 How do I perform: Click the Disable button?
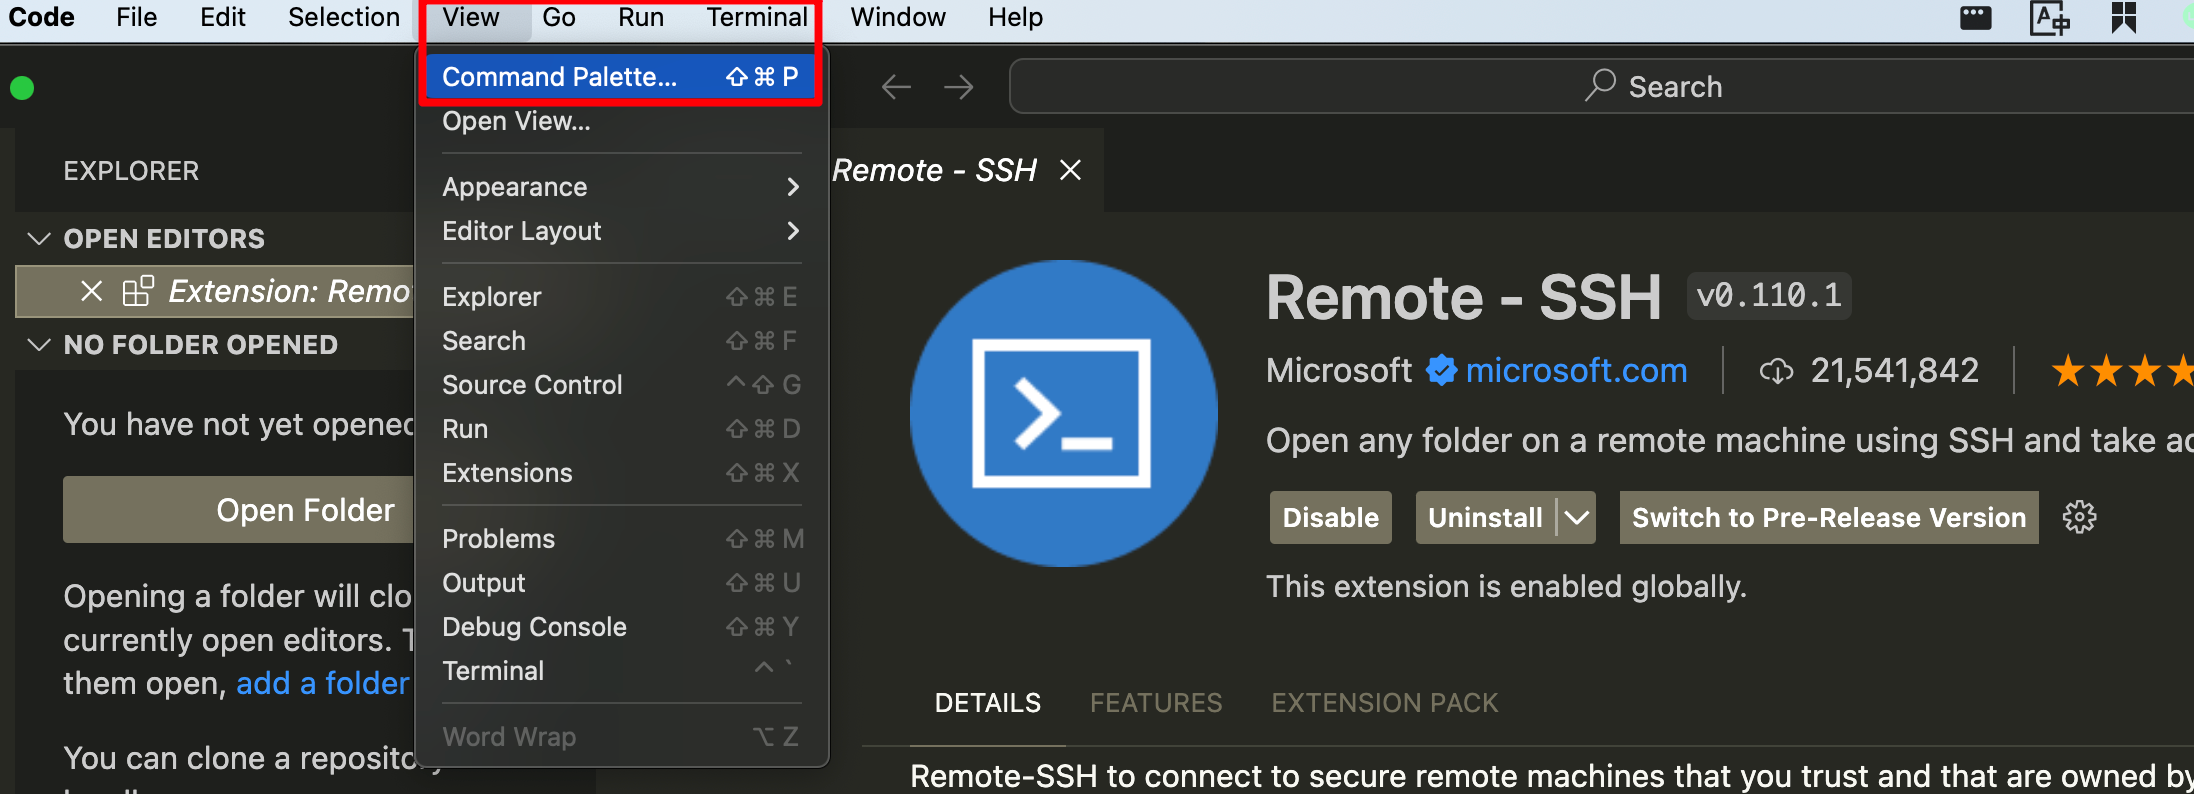[1330, 517]
